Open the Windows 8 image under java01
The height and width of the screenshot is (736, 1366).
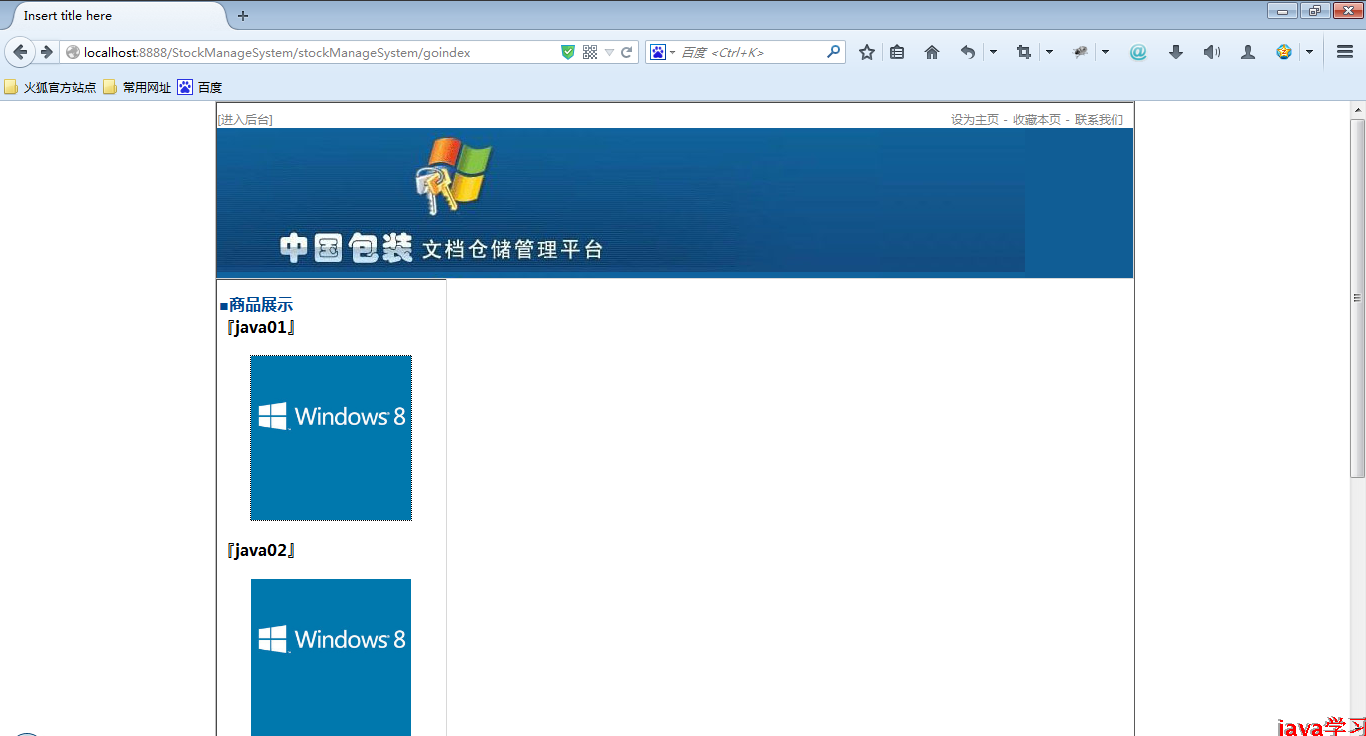pyautogui.click(x=331, y=438)
